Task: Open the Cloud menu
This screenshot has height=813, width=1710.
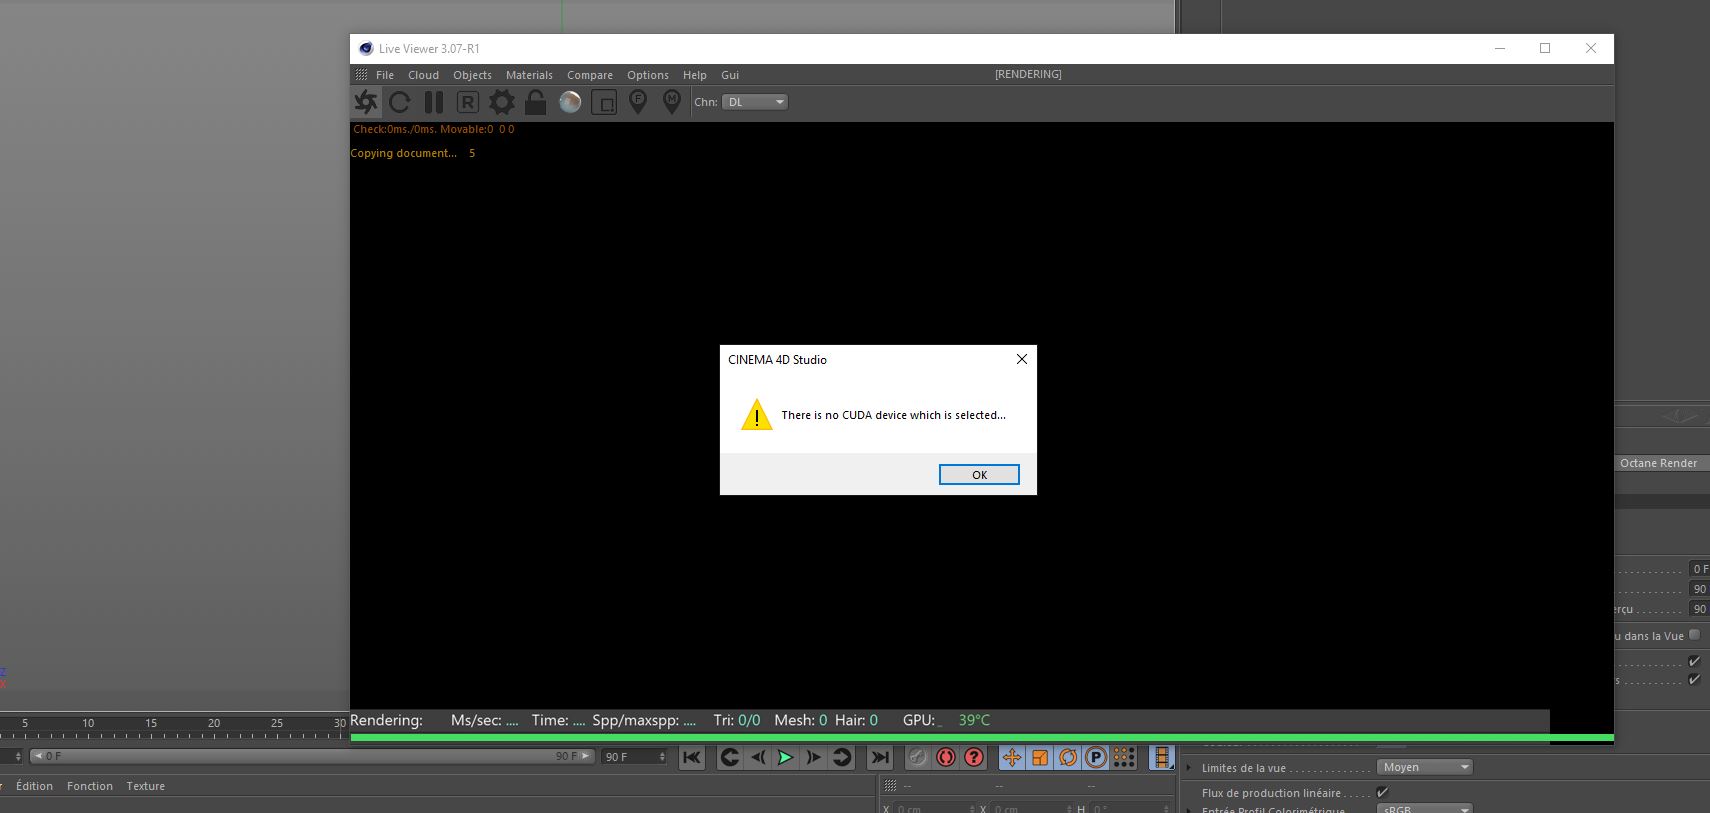Action: click(423, 75)
